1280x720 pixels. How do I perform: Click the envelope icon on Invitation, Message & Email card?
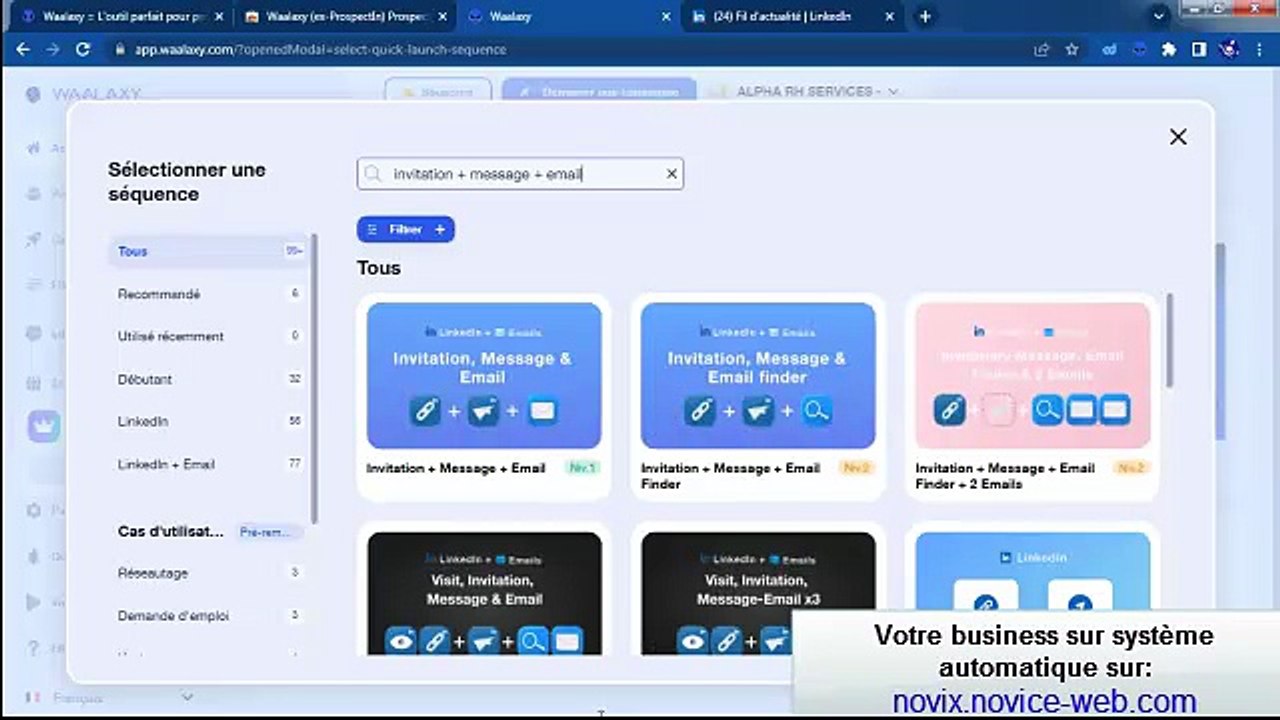[x=543, y=411]
